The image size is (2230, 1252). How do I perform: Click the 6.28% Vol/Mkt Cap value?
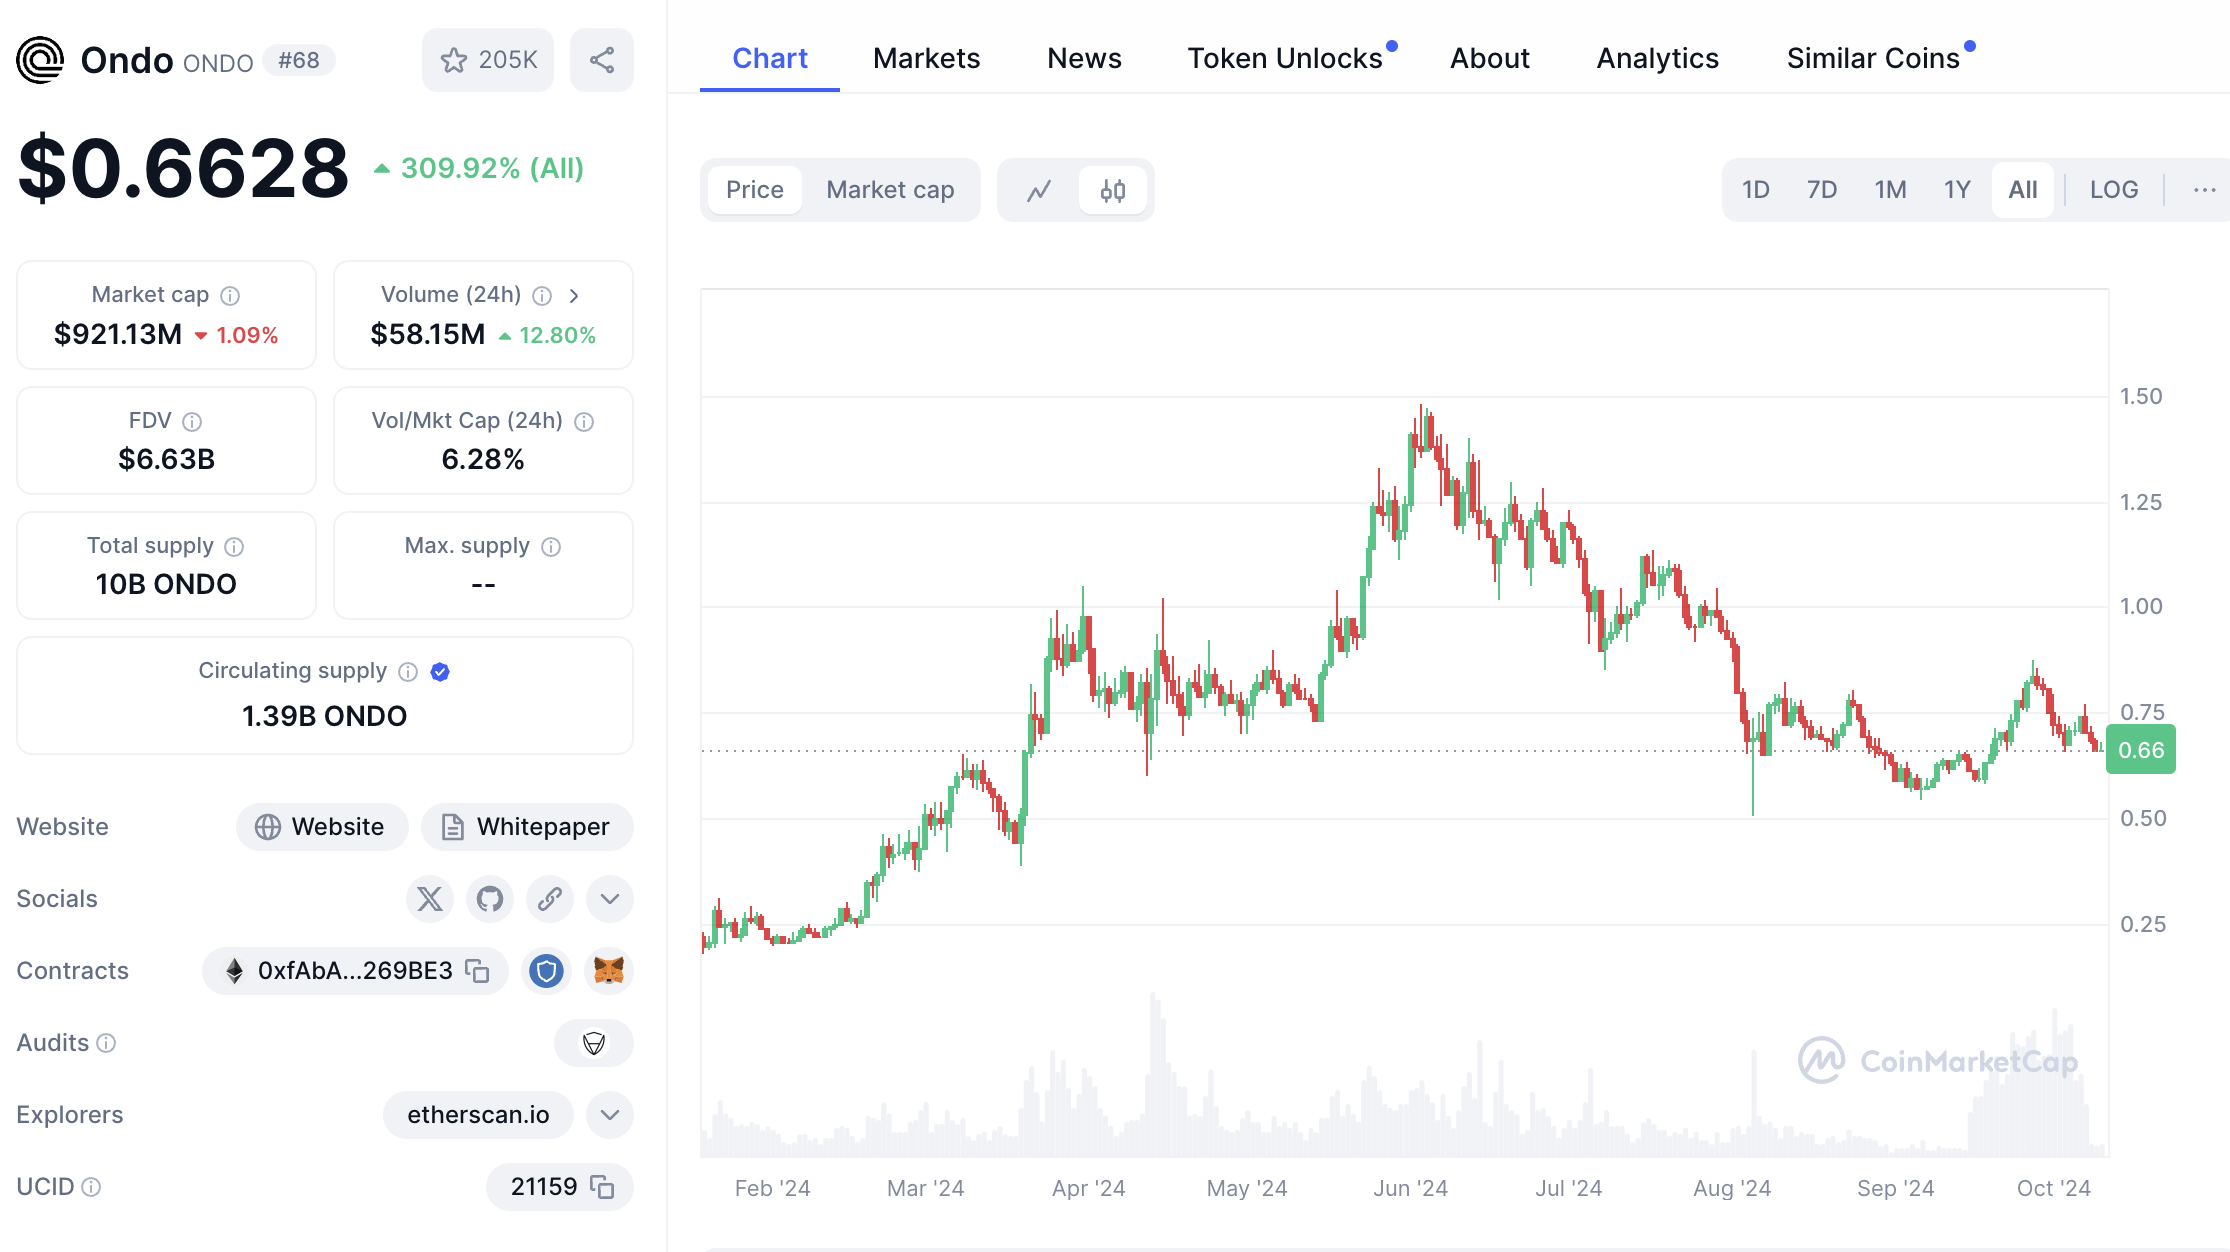[x=483, y=459]
